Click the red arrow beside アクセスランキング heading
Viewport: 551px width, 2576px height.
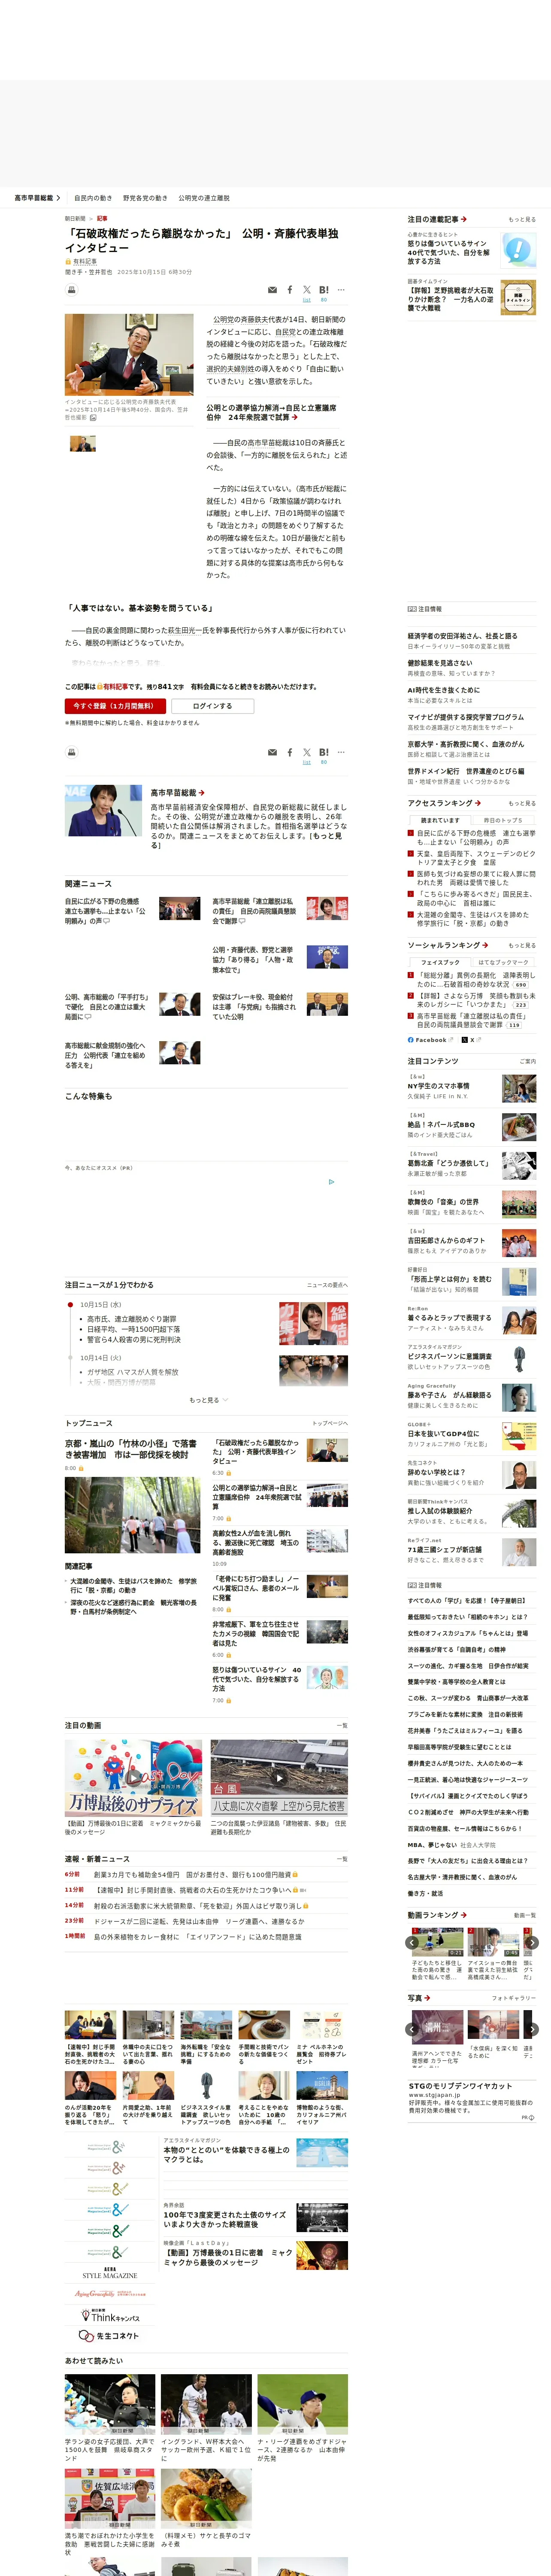point(478,803)
